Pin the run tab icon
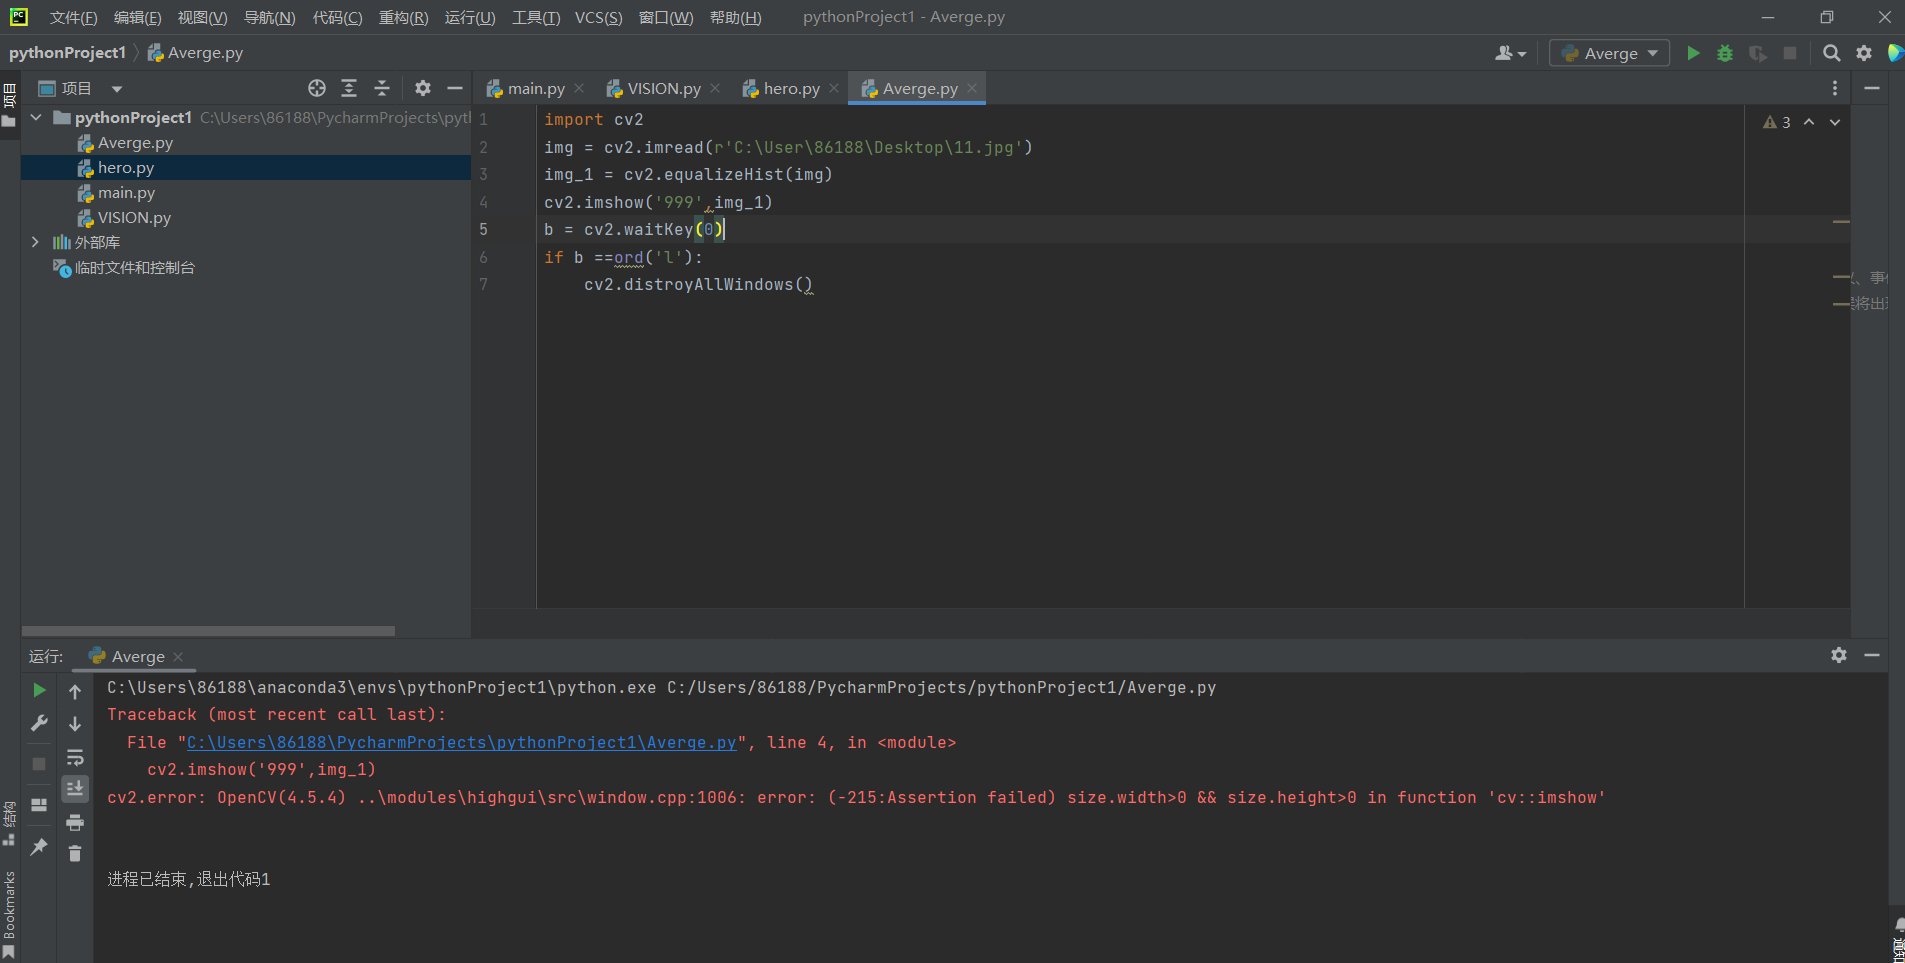The width and height of the screenshot is (1905, 963). coord(39,847)
